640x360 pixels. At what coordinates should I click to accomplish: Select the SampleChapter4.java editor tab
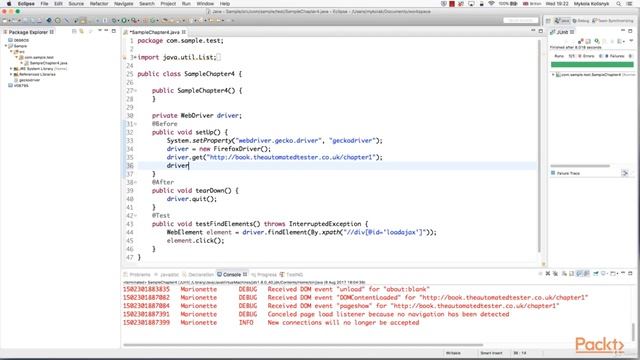pyautogui.click(x=155, y=32)
